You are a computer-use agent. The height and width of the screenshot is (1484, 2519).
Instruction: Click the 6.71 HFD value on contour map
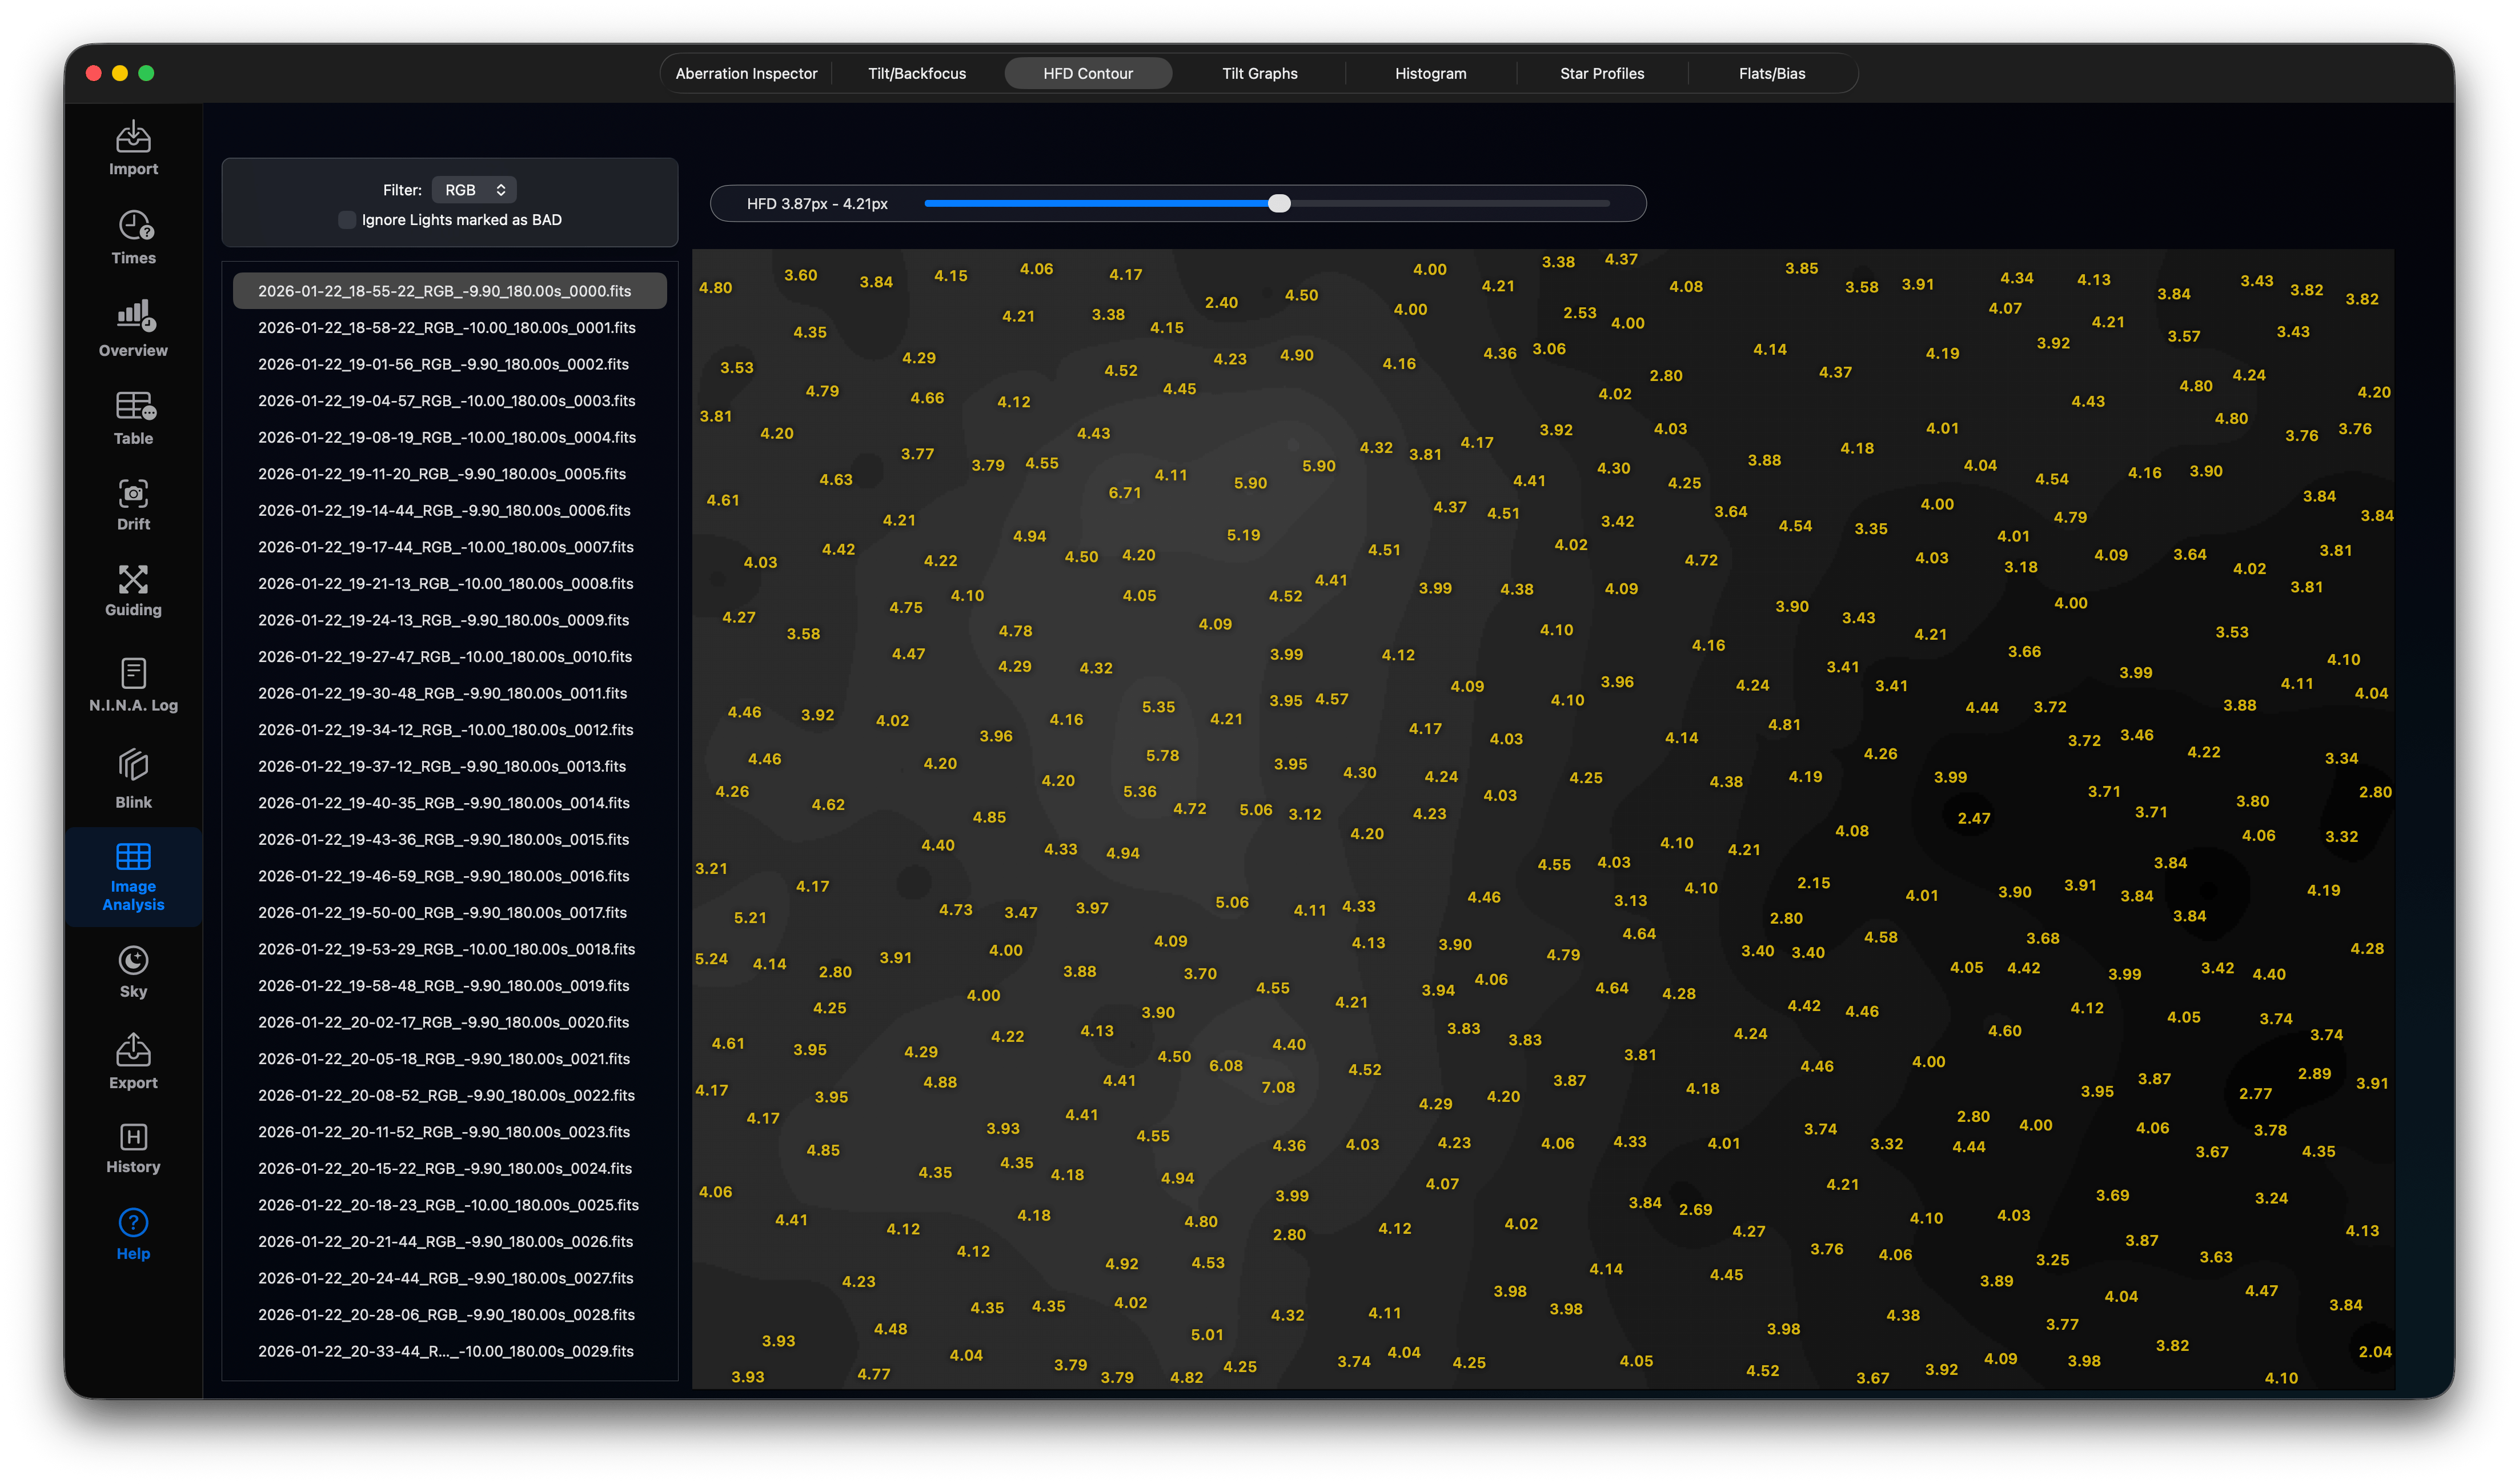(1125, 493)
